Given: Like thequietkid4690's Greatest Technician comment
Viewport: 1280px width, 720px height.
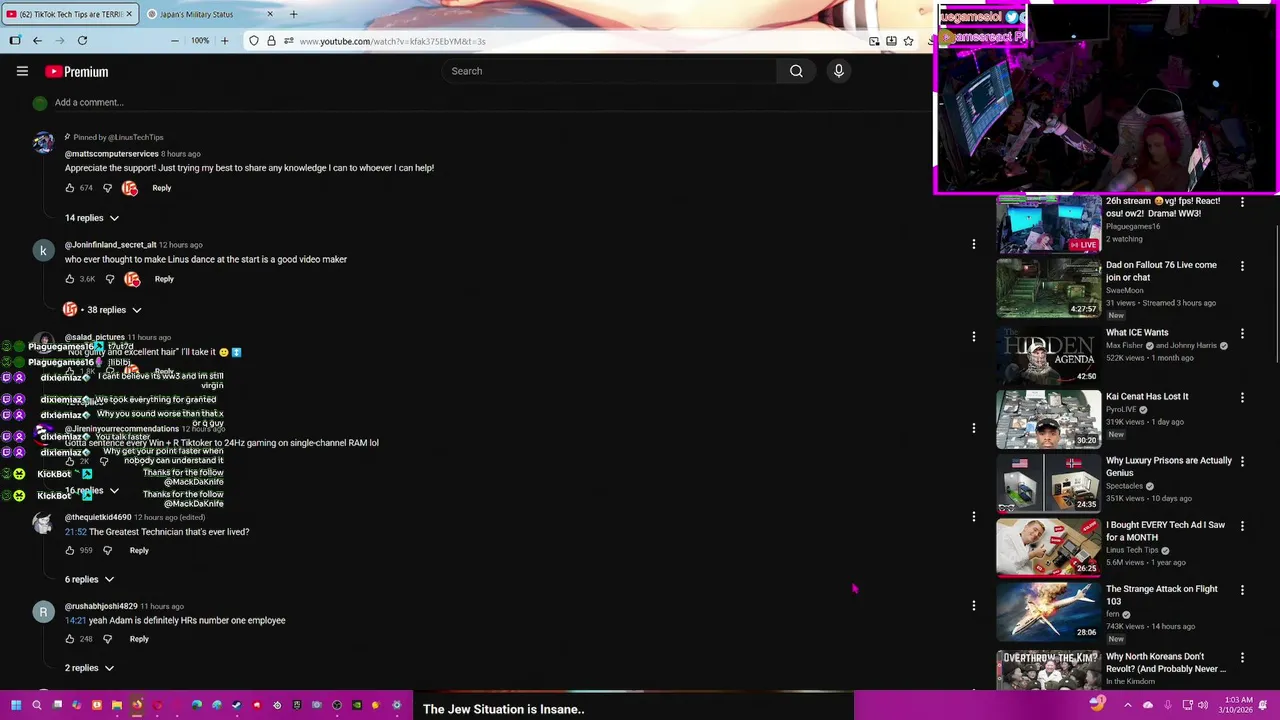Looking at the screenshot, I should (70, 550).
